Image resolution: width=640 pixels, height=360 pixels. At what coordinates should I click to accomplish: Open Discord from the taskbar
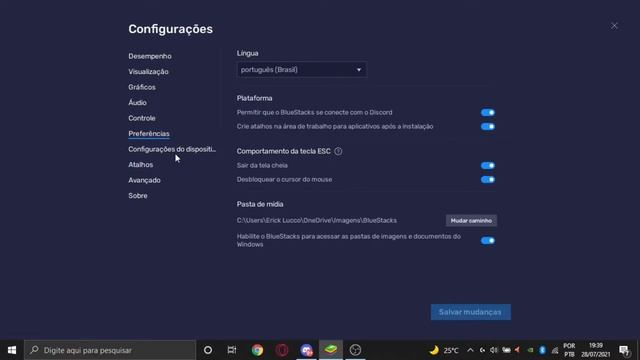(306, 350)
